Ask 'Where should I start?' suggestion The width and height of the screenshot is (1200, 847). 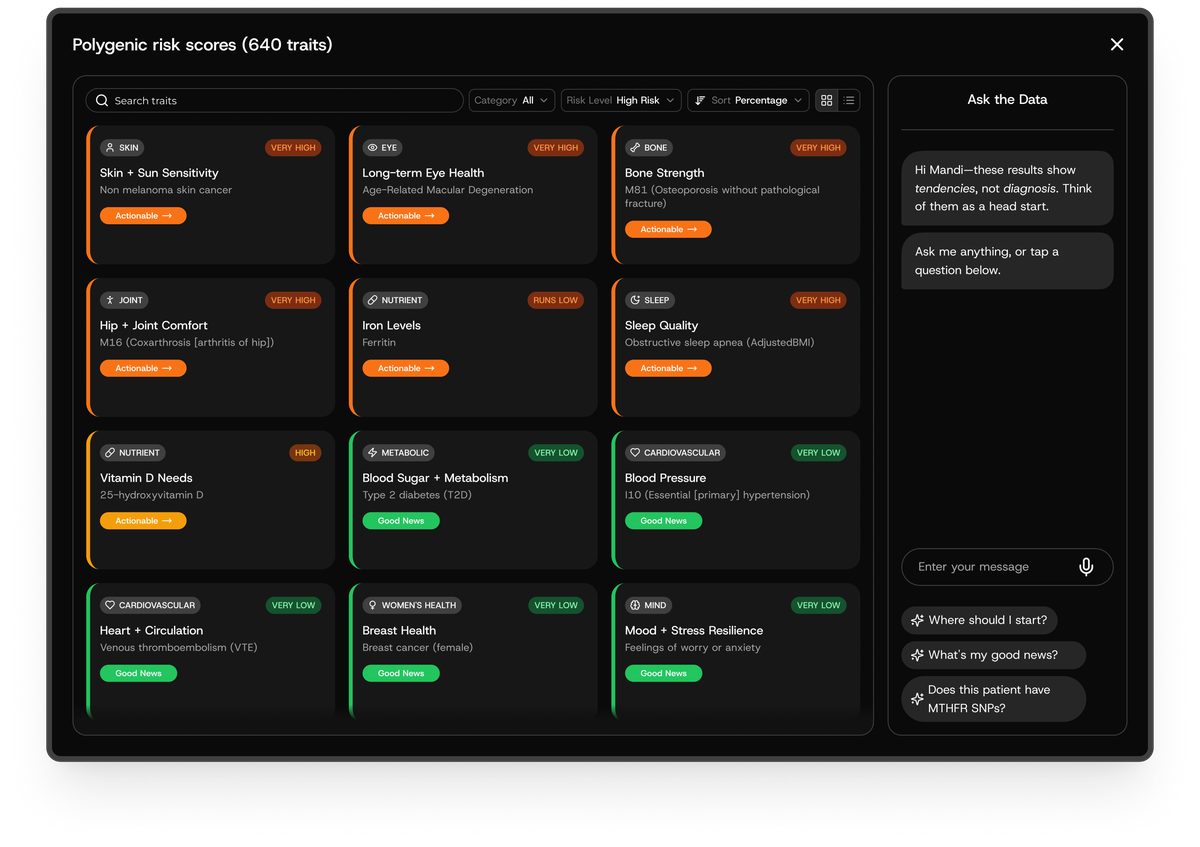click(x=980, y=620)
